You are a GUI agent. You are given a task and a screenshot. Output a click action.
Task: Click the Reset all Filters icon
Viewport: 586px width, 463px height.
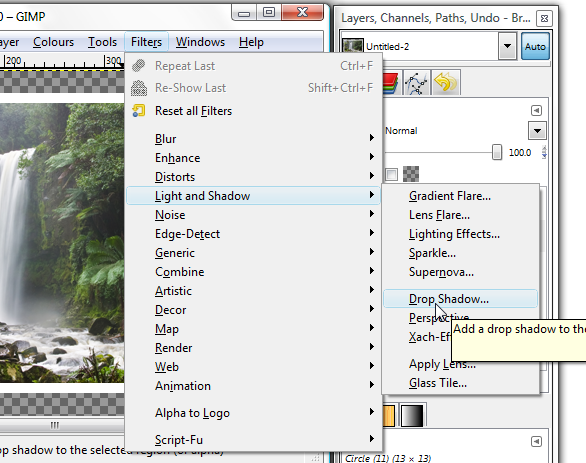(139, 111)
